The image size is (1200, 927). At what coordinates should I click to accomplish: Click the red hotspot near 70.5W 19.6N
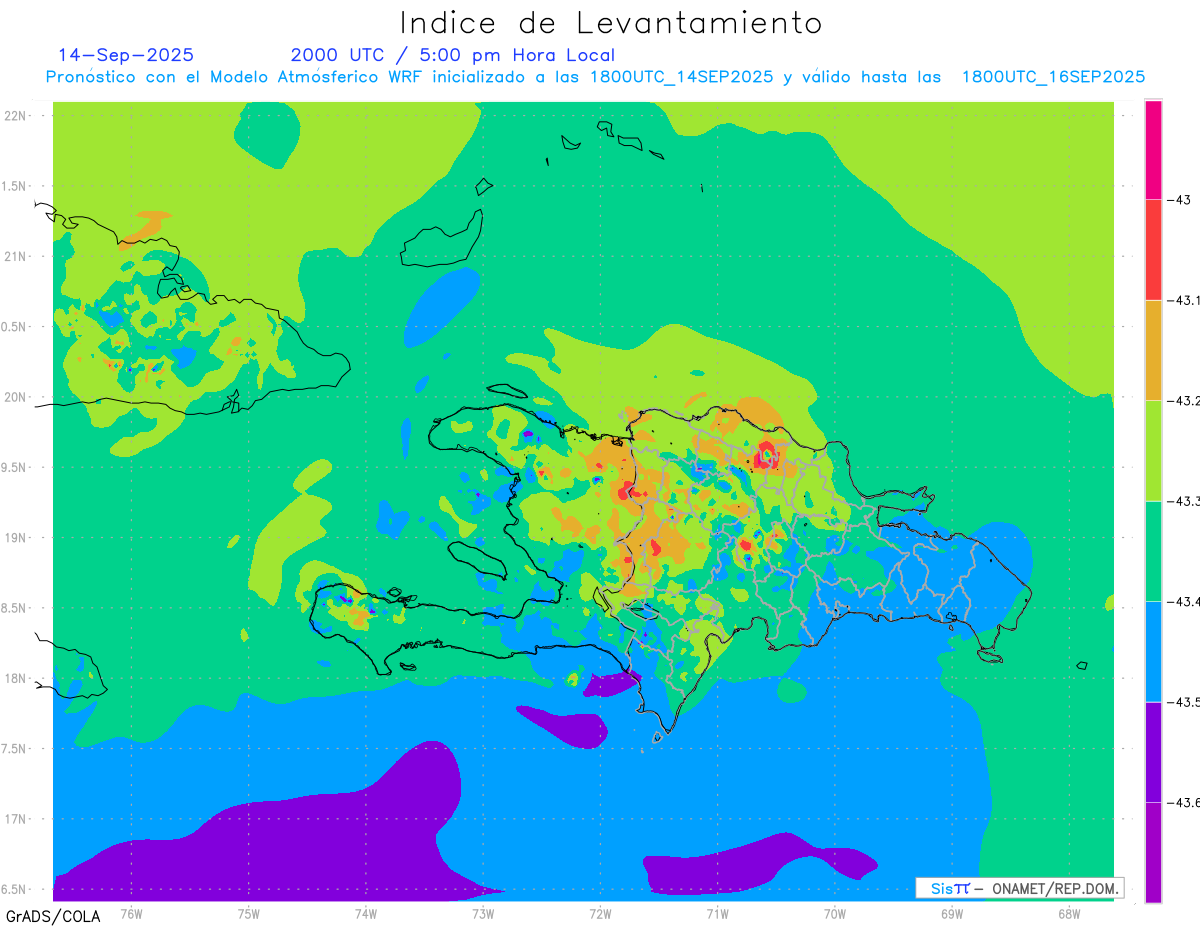pos(767,455)
